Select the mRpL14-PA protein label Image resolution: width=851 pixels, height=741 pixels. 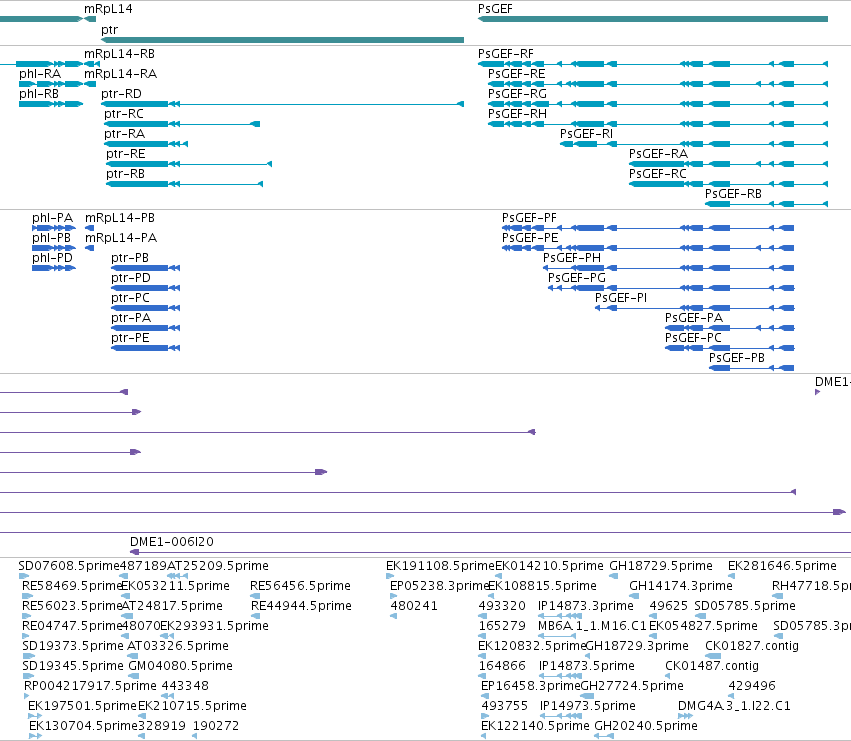coord(121,238)
